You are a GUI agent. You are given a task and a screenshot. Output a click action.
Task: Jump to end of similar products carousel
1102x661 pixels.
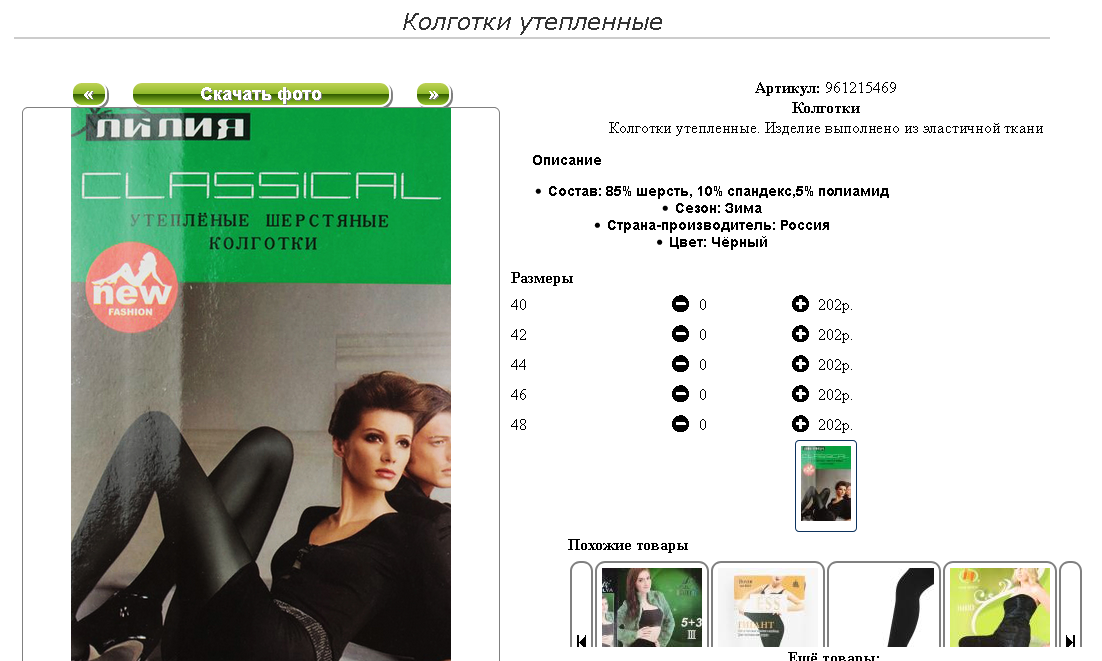(1070, 641)
